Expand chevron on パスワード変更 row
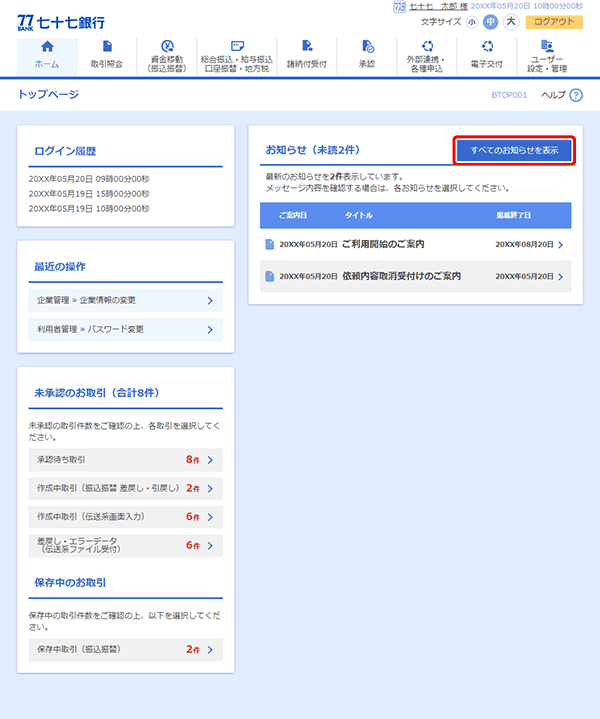Viewport: 600px width, 719px height. tap(210, 330)
